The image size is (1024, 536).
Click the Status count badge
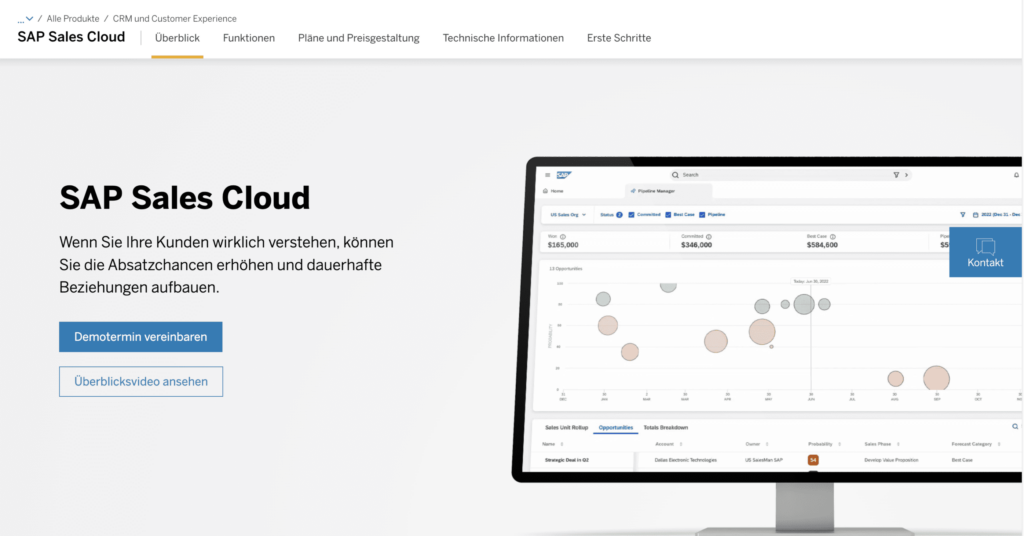pyautogui.click(x=619, y=215)
